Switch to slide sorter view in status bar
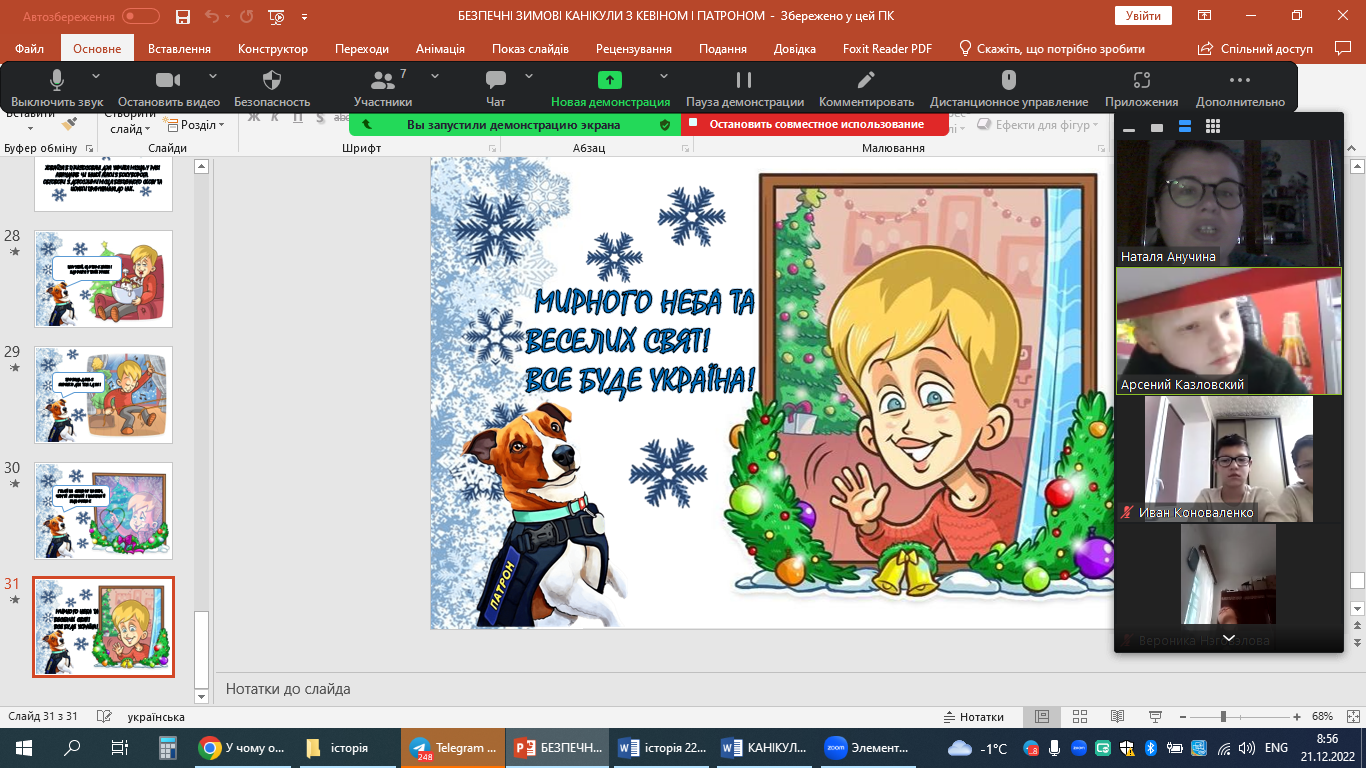This screenshot has height=768, width=1366. (x=1079, y=717)
